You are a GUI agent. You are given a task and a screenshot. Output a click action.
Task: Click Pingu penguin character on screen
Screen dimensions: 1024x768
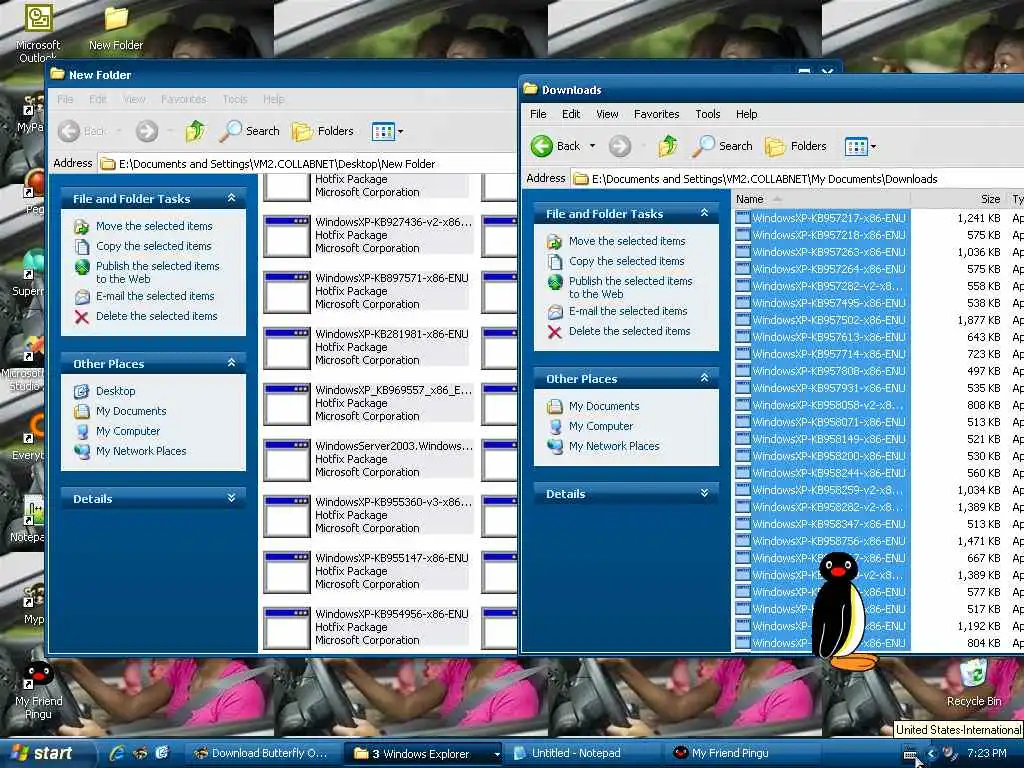tap(840, 612)
